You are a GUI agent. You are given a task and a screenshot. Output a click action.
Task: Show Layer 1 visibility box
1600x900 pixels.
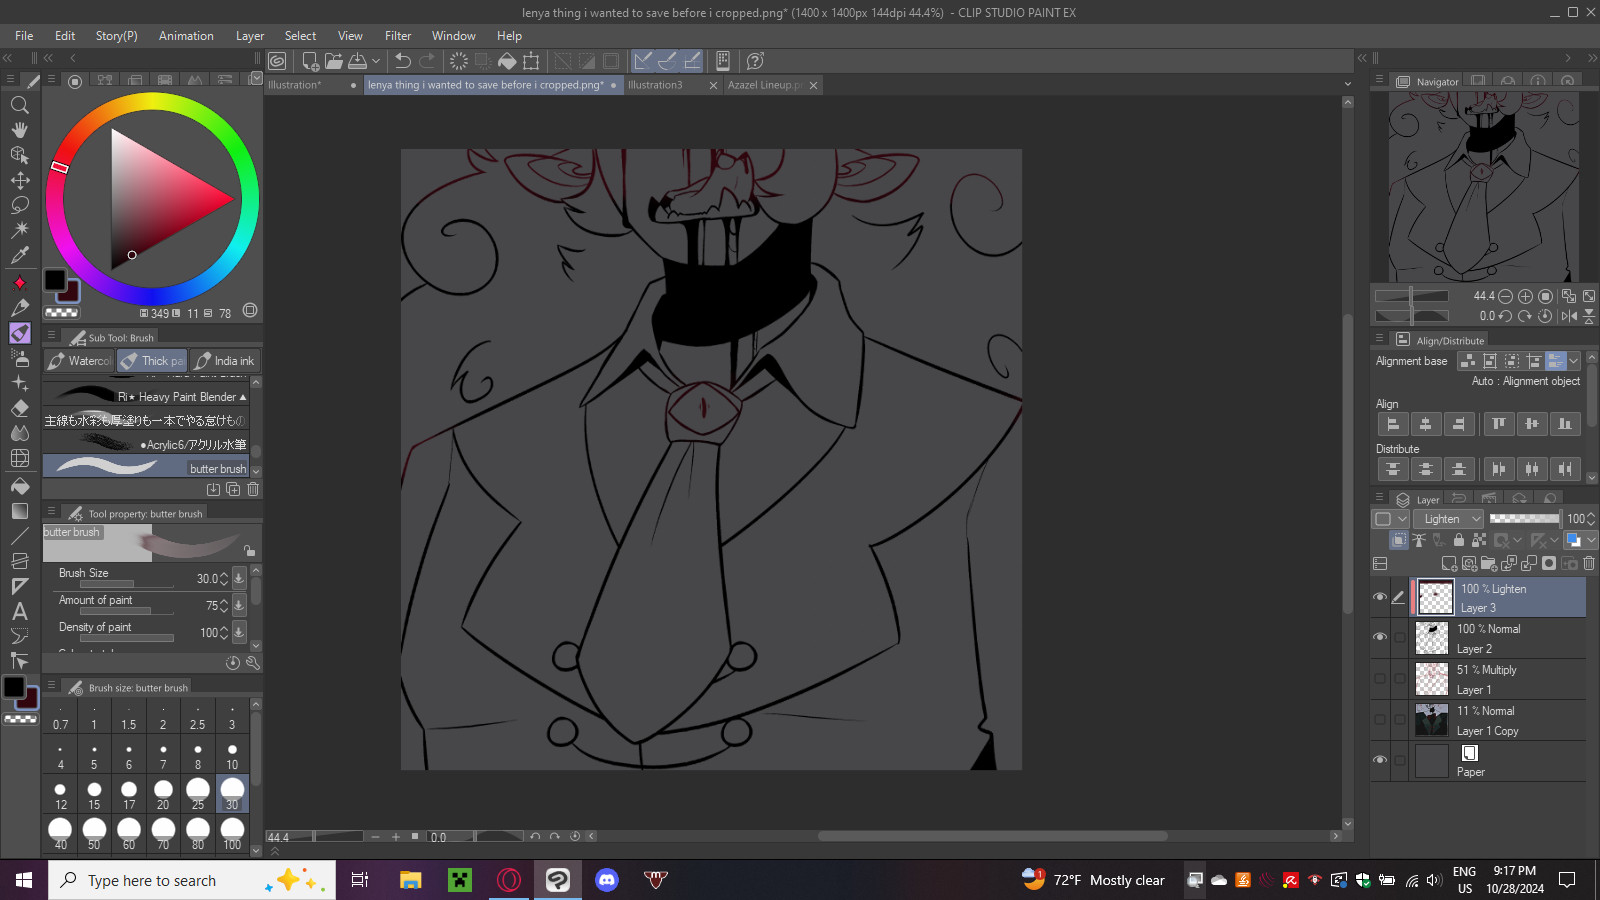click(x=1380, y=679)
